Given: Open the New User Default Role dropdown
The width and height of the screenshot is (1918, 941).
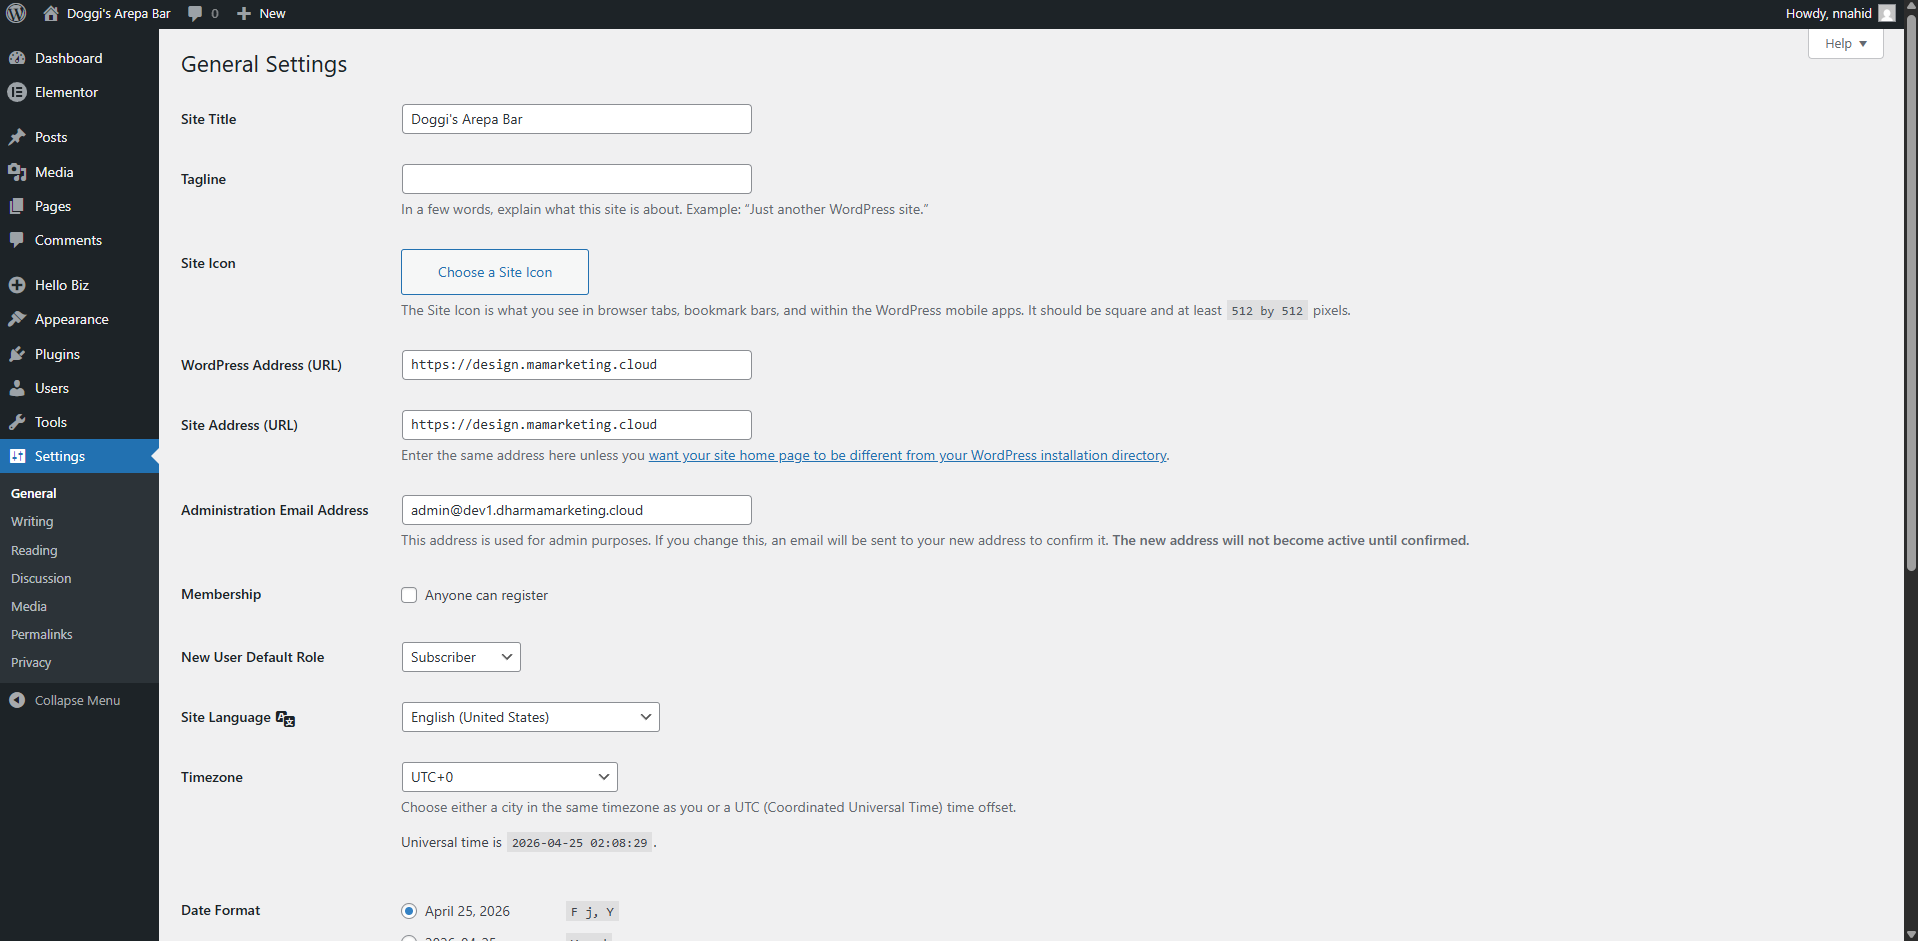Looking at the screenshot, I should coord(460,657).
